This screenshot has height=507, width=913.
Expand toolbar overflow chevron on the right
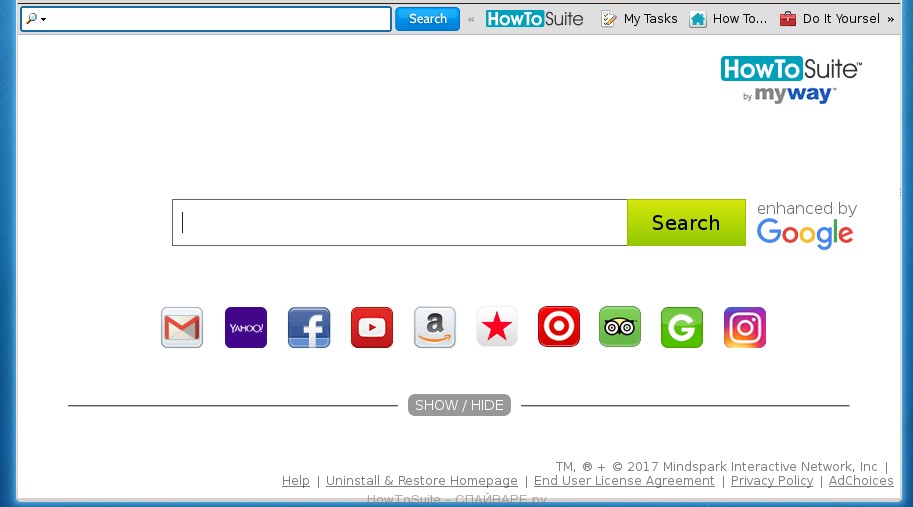(x=890, y=19)
